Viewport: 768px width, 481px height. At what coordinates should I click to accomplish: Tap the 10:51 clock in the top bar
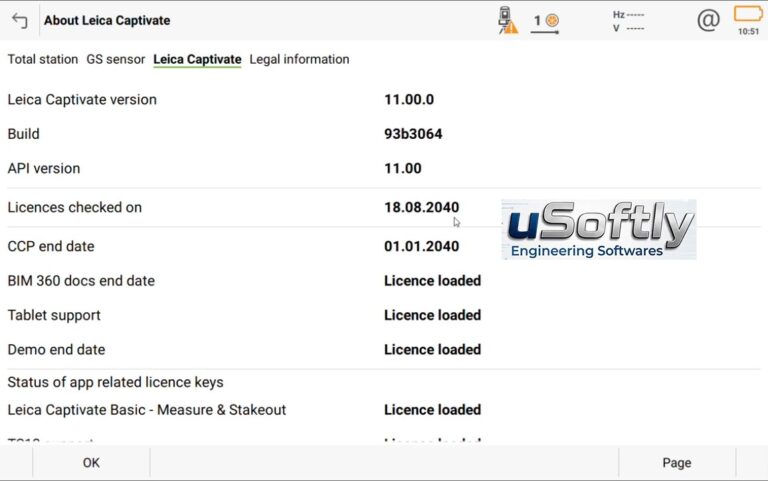(x=748, y=31)
